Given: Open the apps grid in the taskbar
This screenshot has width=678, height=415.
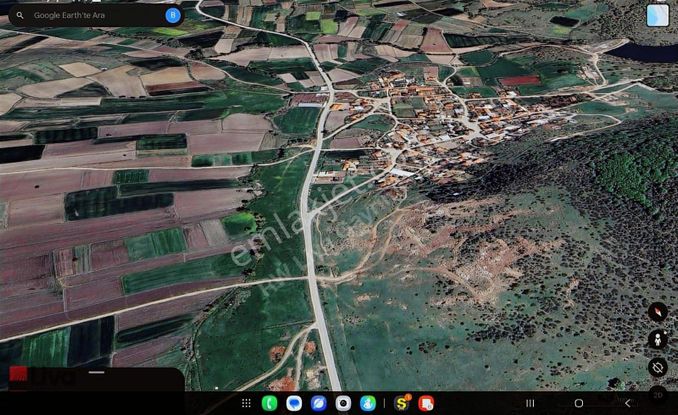Looking at the screenshot, I should tap(246, 403).
